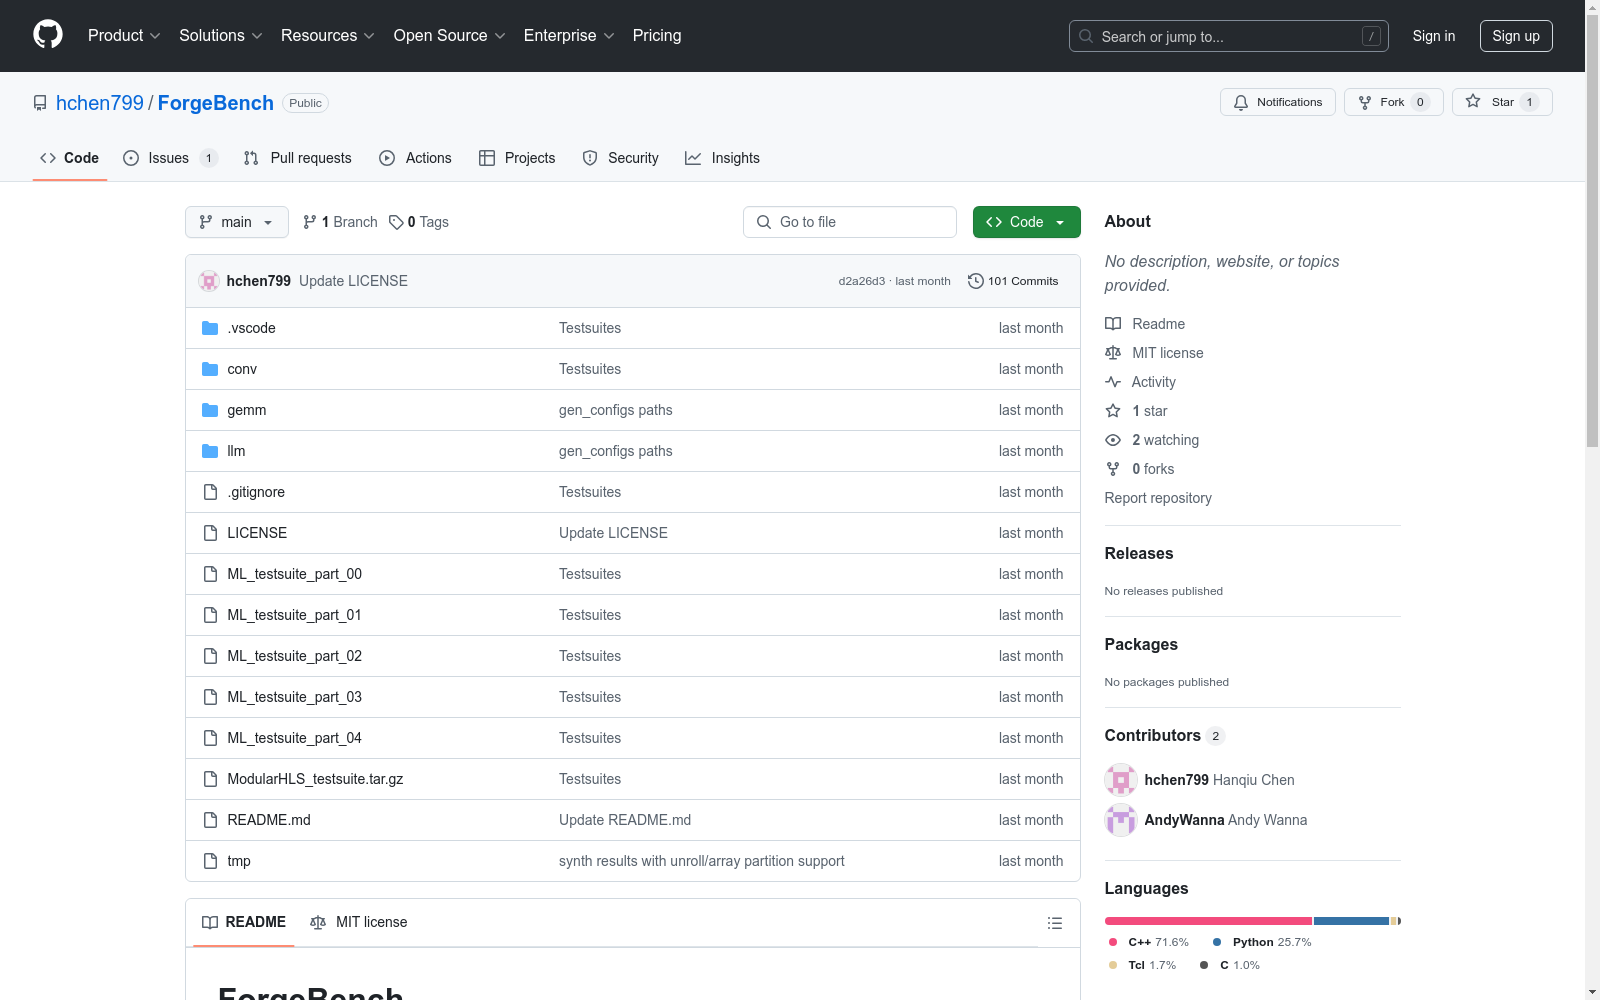The image size is (1600, 1000).
Task: Open the hchen799 owner link in header
Action: point(100,103)
